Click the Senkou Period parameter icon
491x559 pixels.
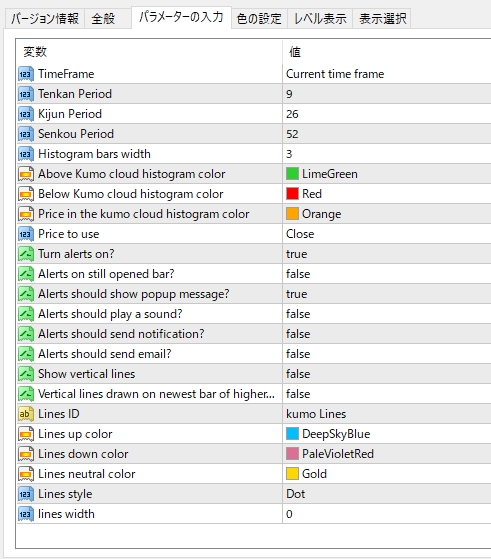coord(26,134)
